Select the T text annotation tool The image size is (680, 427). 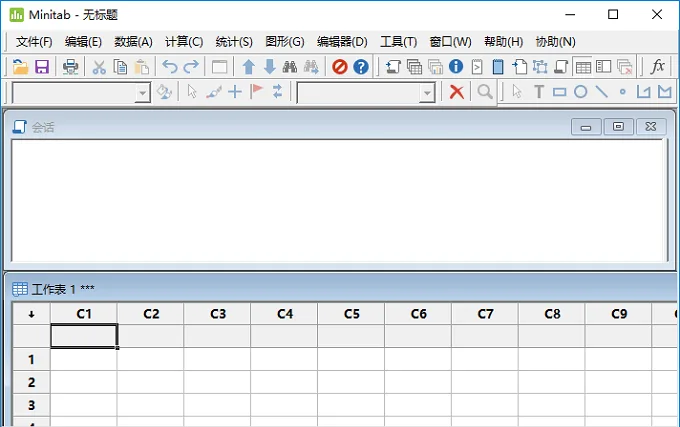coord(539,92)
